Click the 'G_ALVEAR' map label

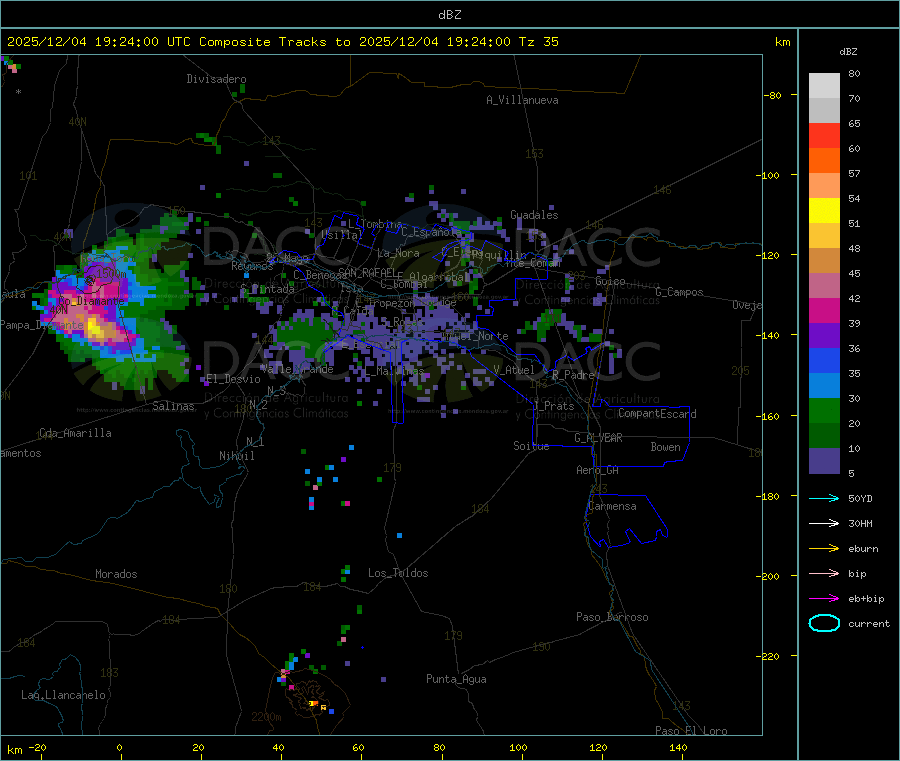tap(598, 438)
